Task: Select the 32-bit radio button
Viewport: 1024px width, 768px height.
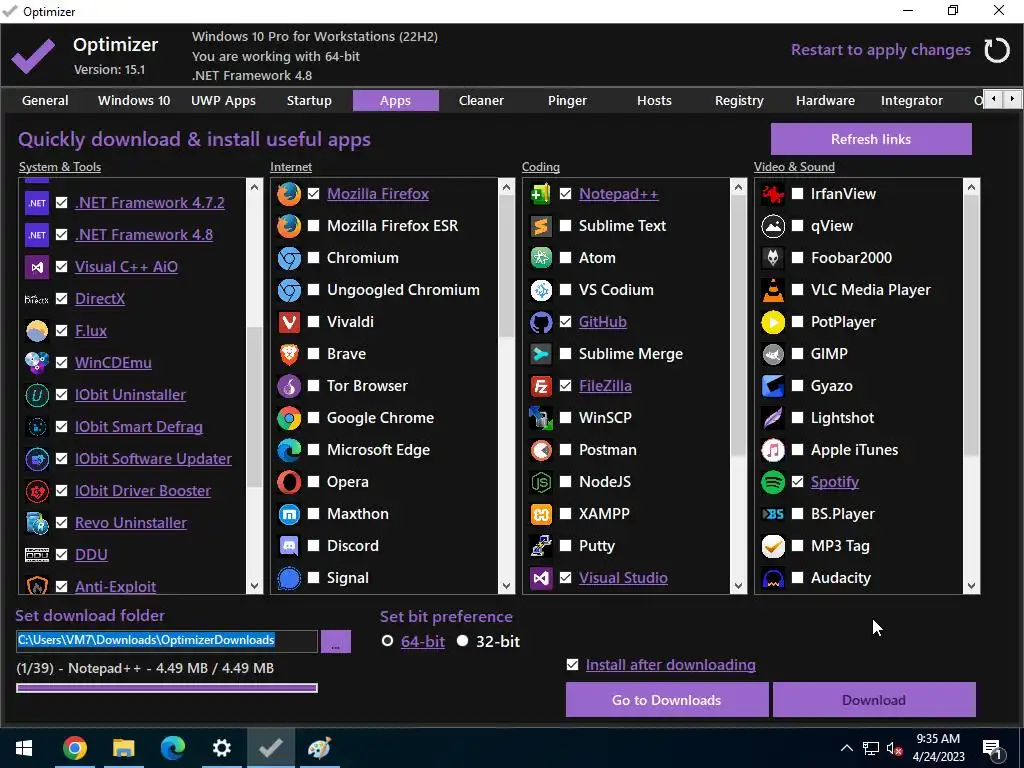Action: click(462, 641)
